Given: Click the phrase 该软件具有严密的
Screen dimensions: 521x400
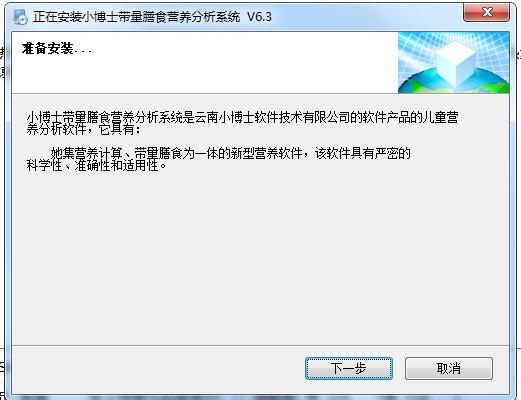Looking at the screenshot, I should coord(363,153).
